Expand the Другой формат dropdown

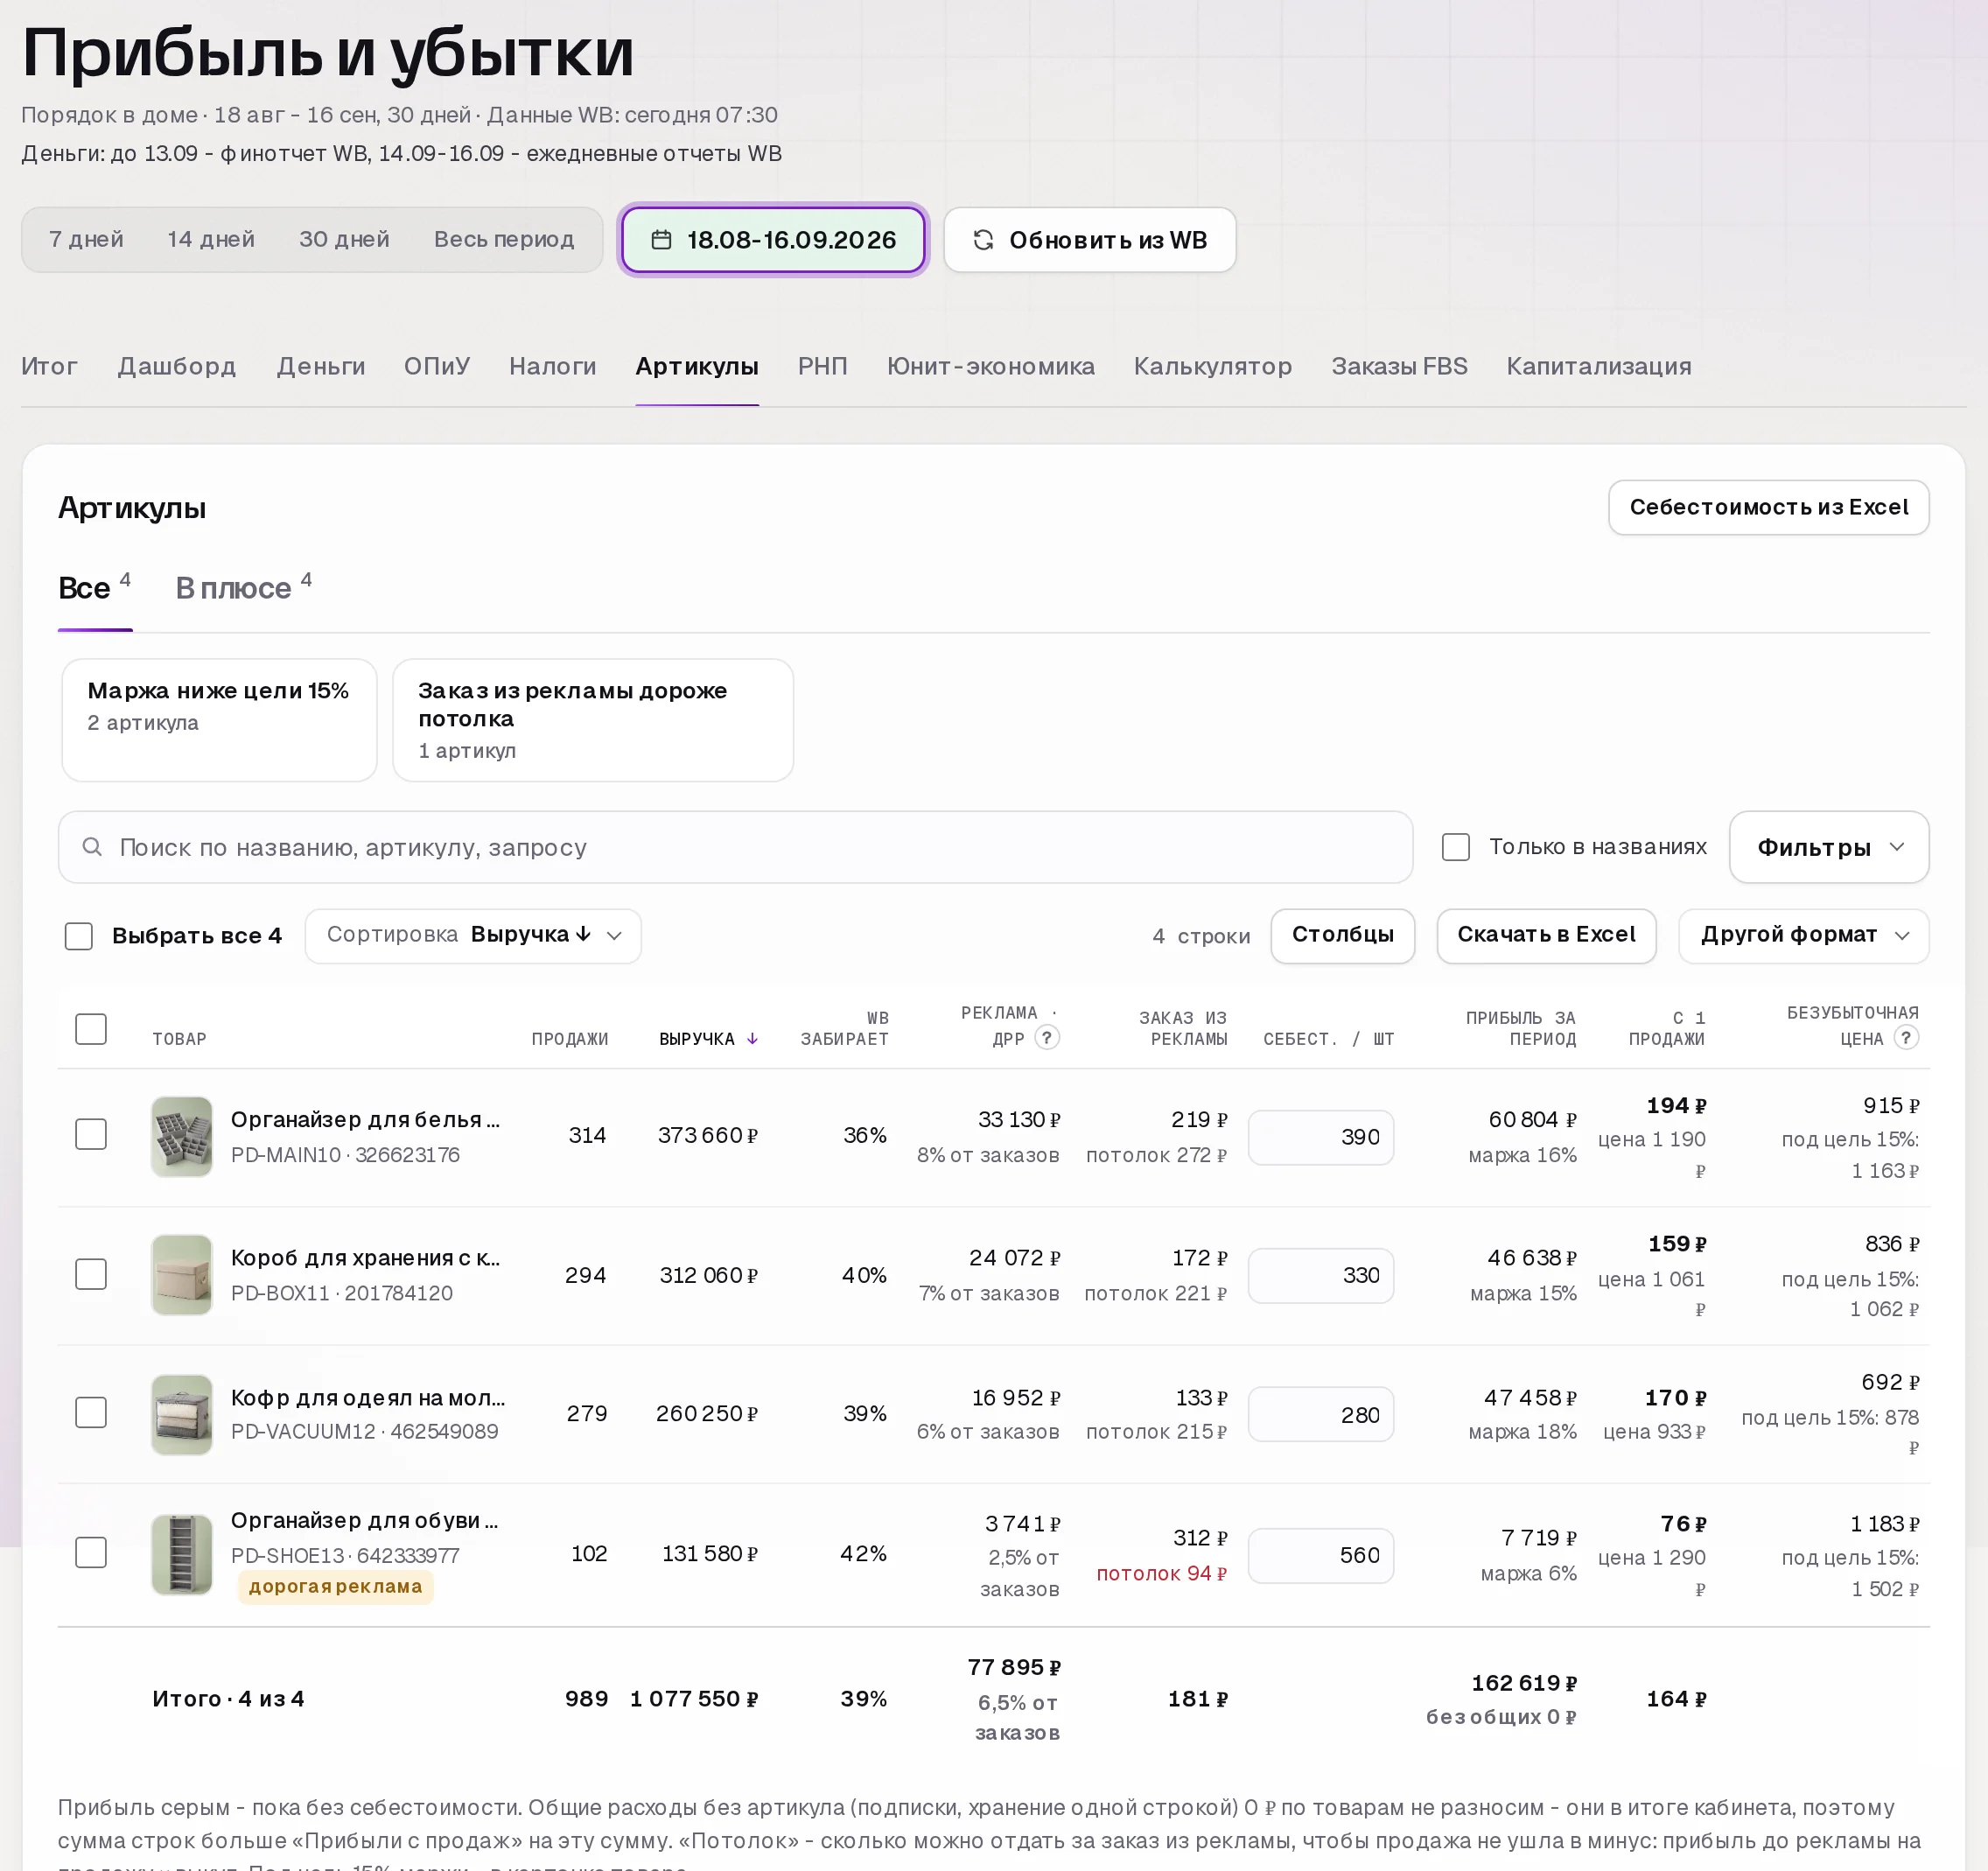[x=1803, y=936]
